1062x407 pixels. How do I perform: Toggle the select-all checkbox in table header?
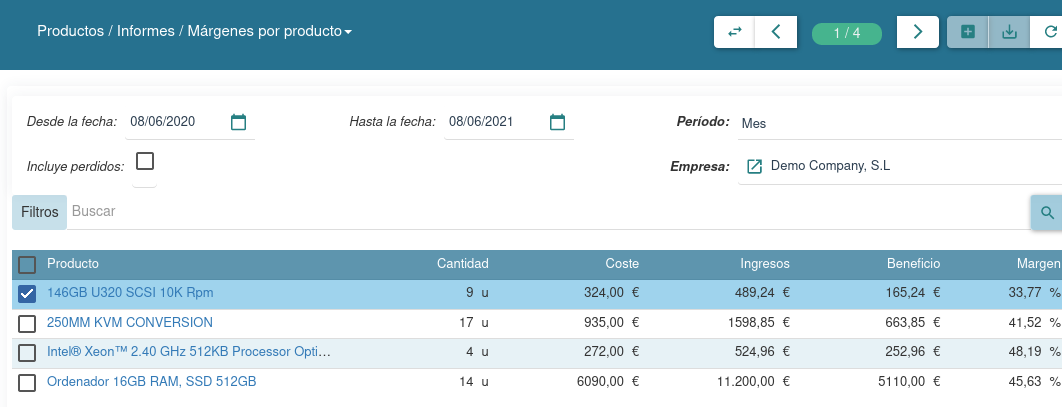point(27,264)
